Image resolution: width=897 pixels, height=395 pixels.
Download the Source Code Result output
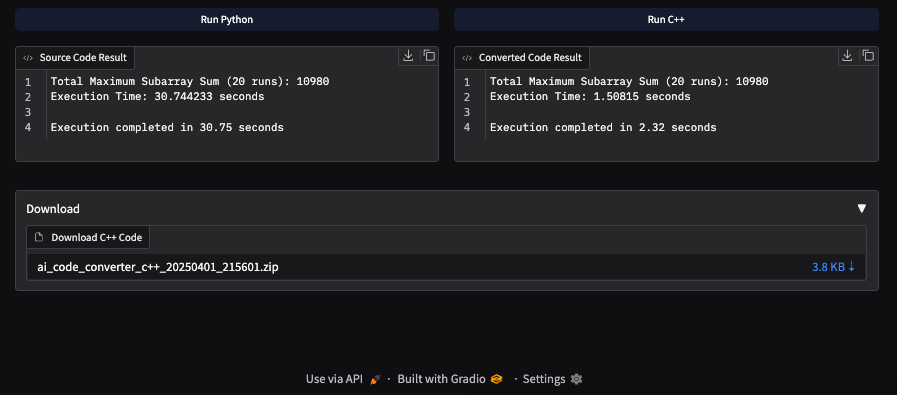pos(408,56)
